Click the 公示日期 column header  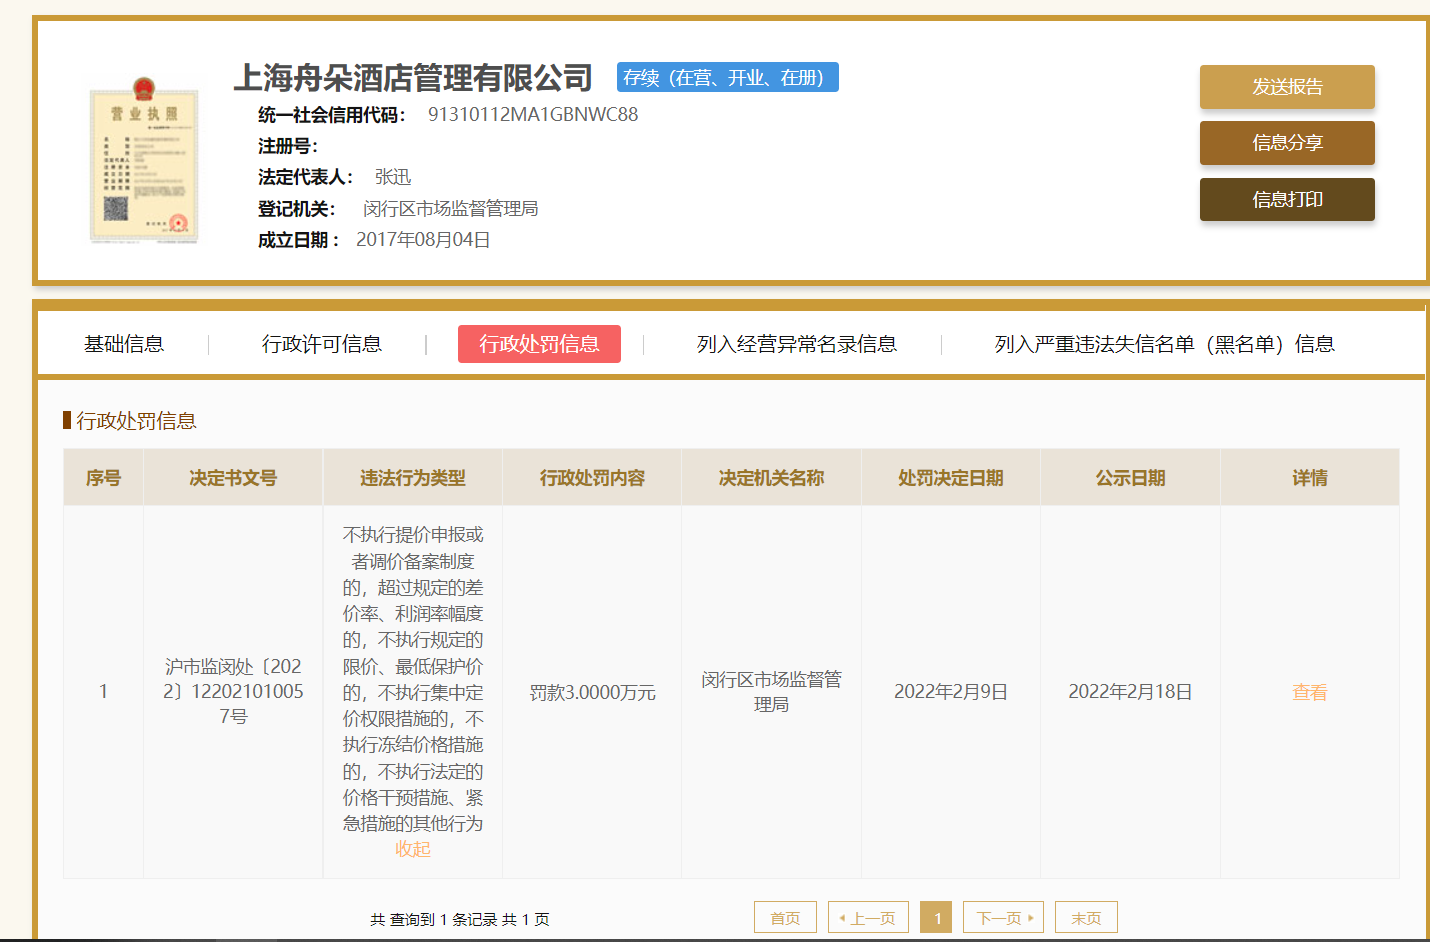click(x=1130, y=478)
